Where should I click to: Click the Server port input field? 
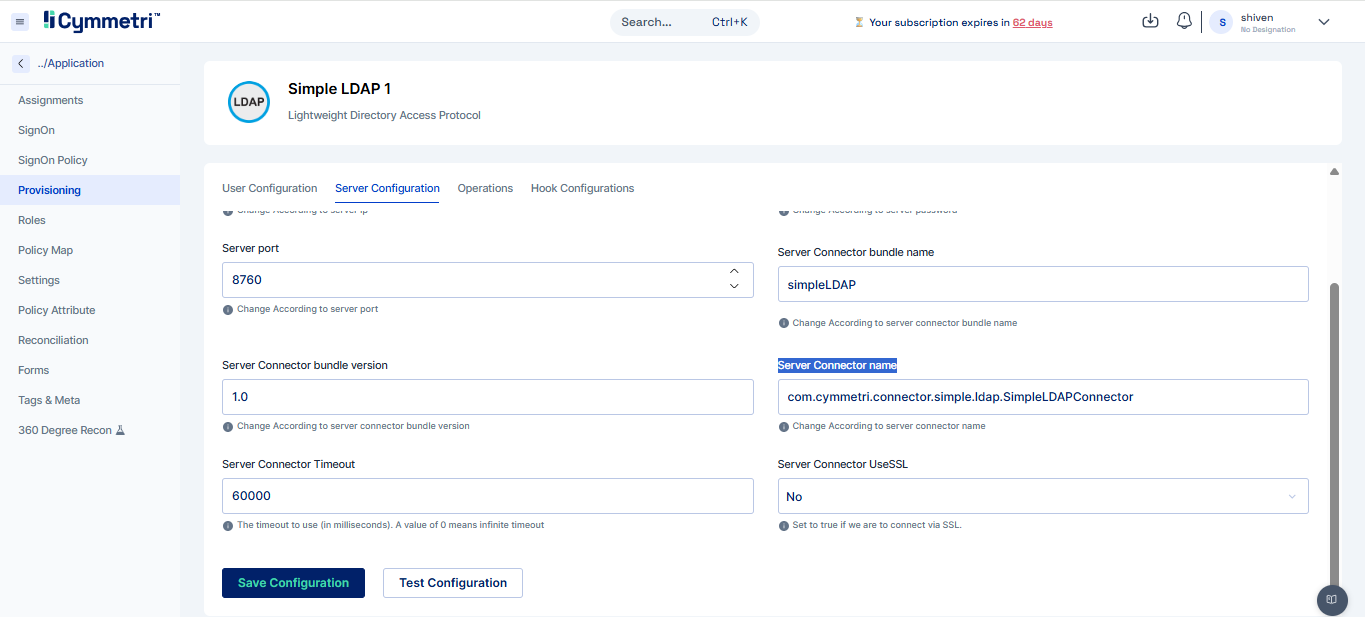[488, 280]
